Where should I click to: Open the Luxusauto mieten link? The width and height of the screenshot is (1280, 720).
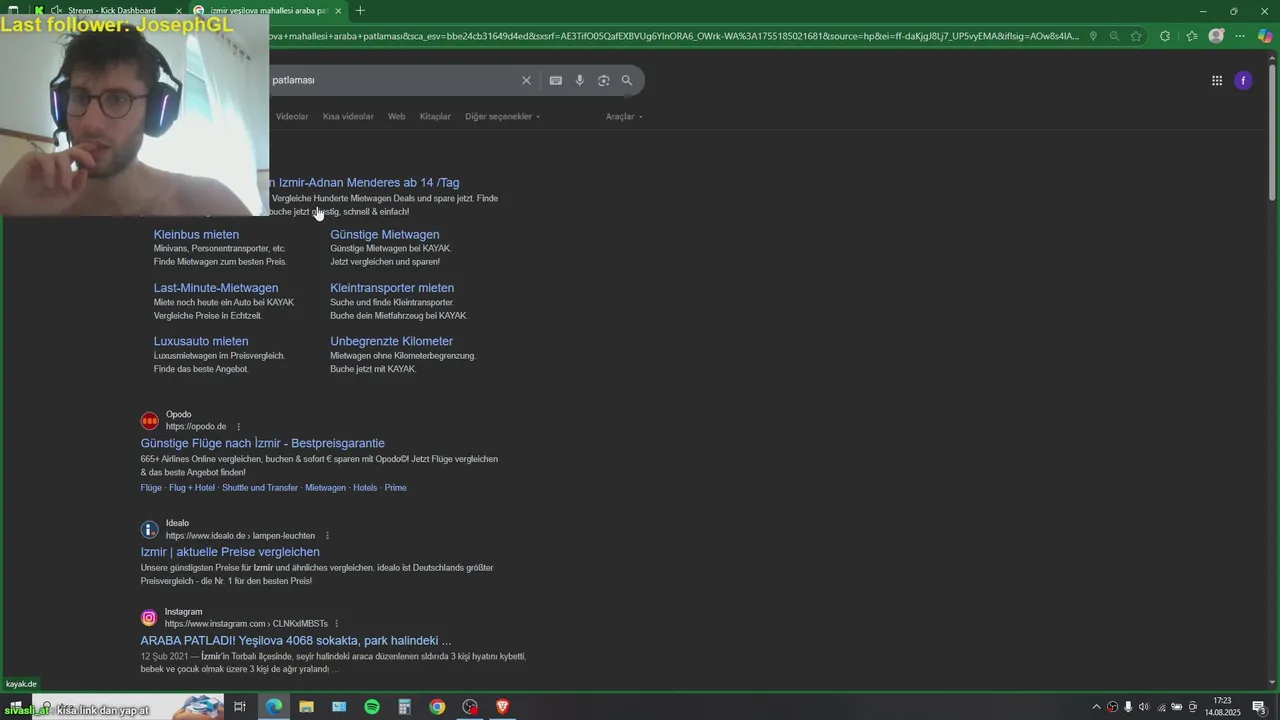[201, 341]
